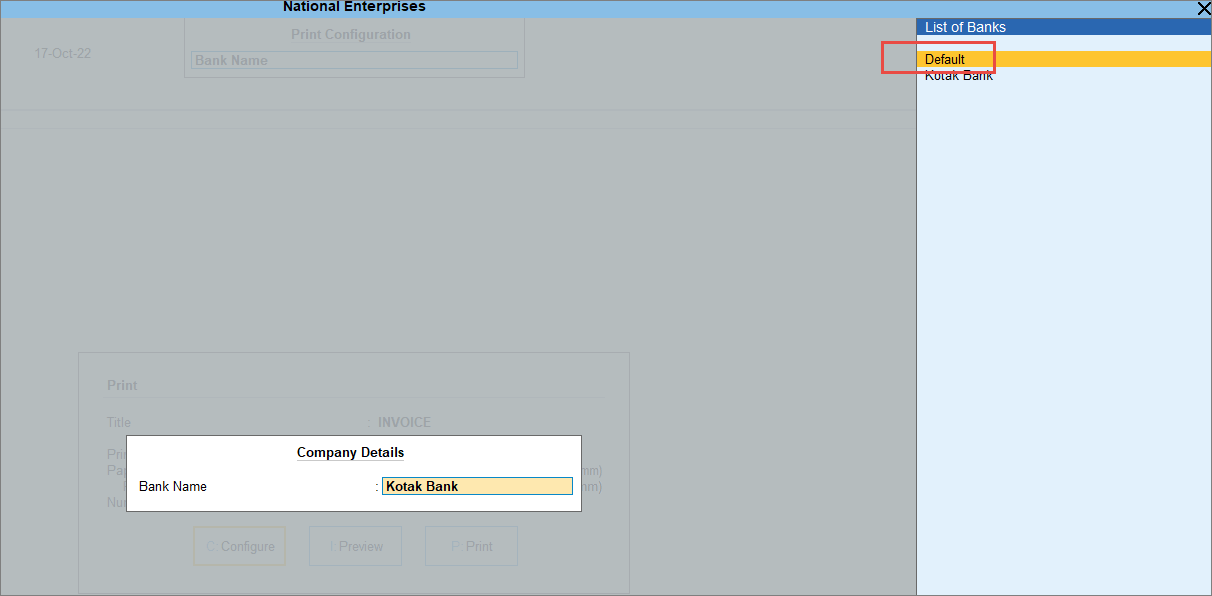This screenshot has height=596, width=1212.
Task: Click the Company Details heading
Action: pos(350,453)
